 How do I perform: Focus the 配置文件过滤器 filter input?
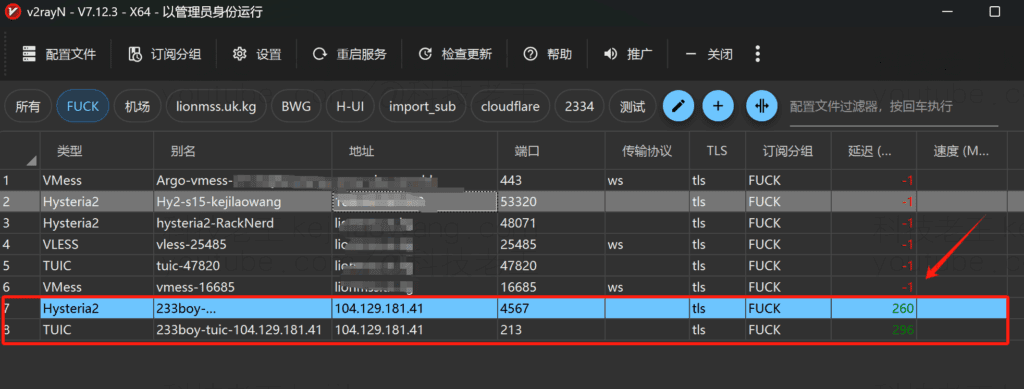click(893, 107)
